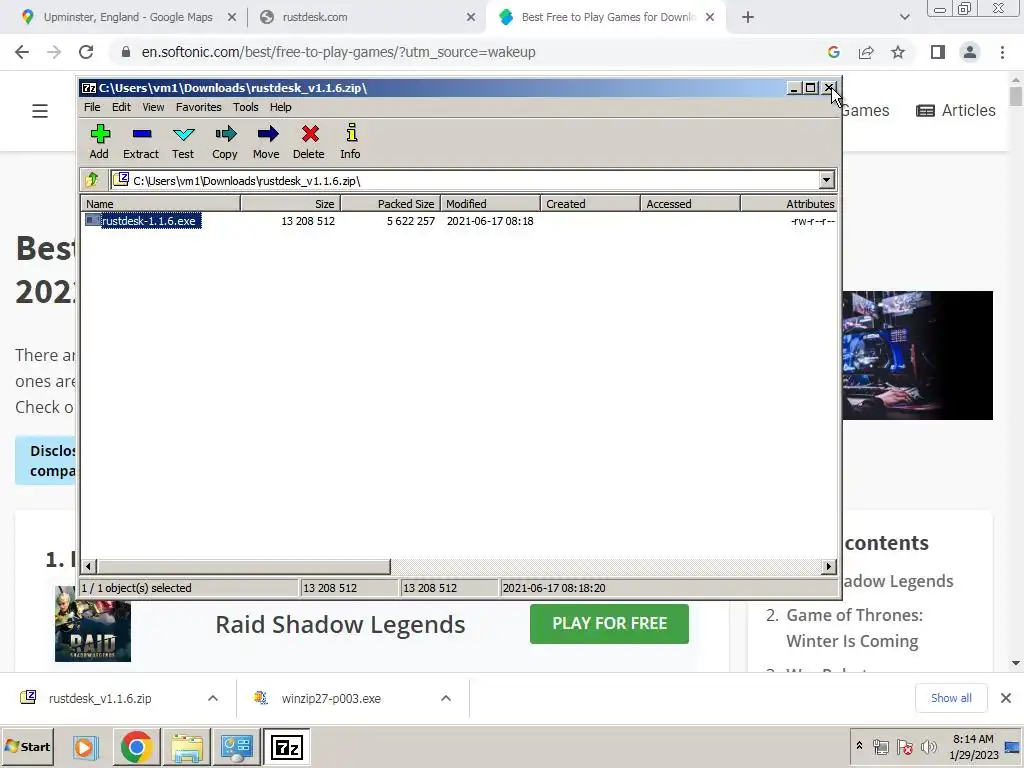Sort by the Size column header
The height and width of the screenshot is (768, 1024).
point(291,204)
